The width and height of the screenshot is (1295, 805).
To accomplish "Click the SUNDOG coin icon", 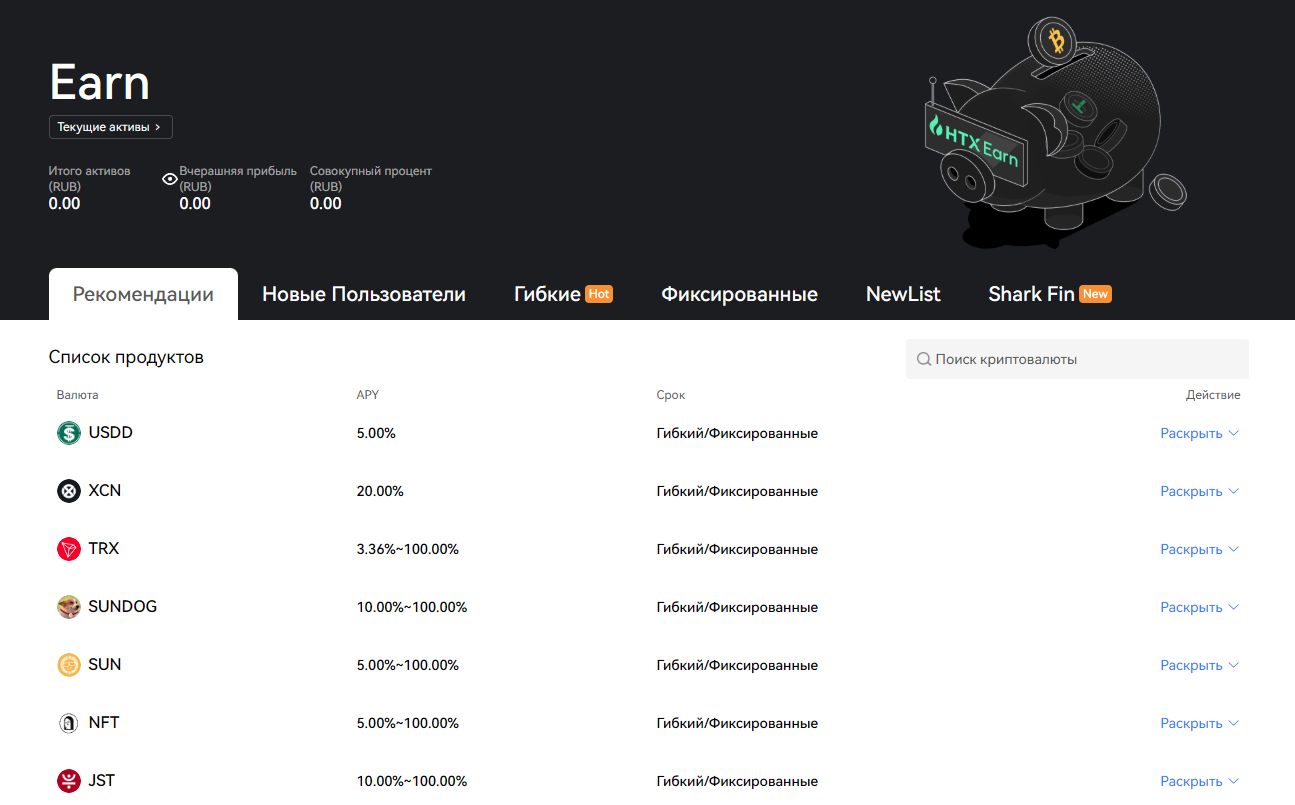I will (68, 607).
